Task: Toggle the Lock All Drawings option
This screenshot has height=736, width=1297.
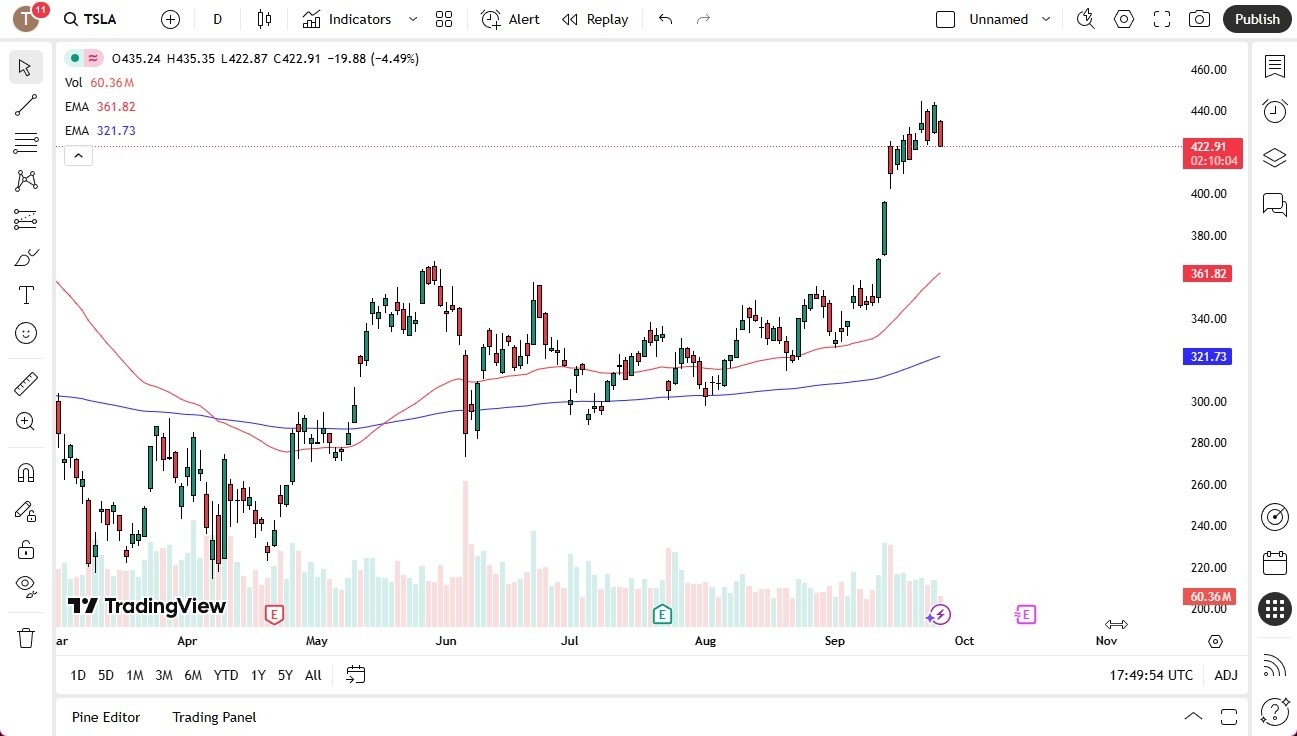Action: pos(25,548)
